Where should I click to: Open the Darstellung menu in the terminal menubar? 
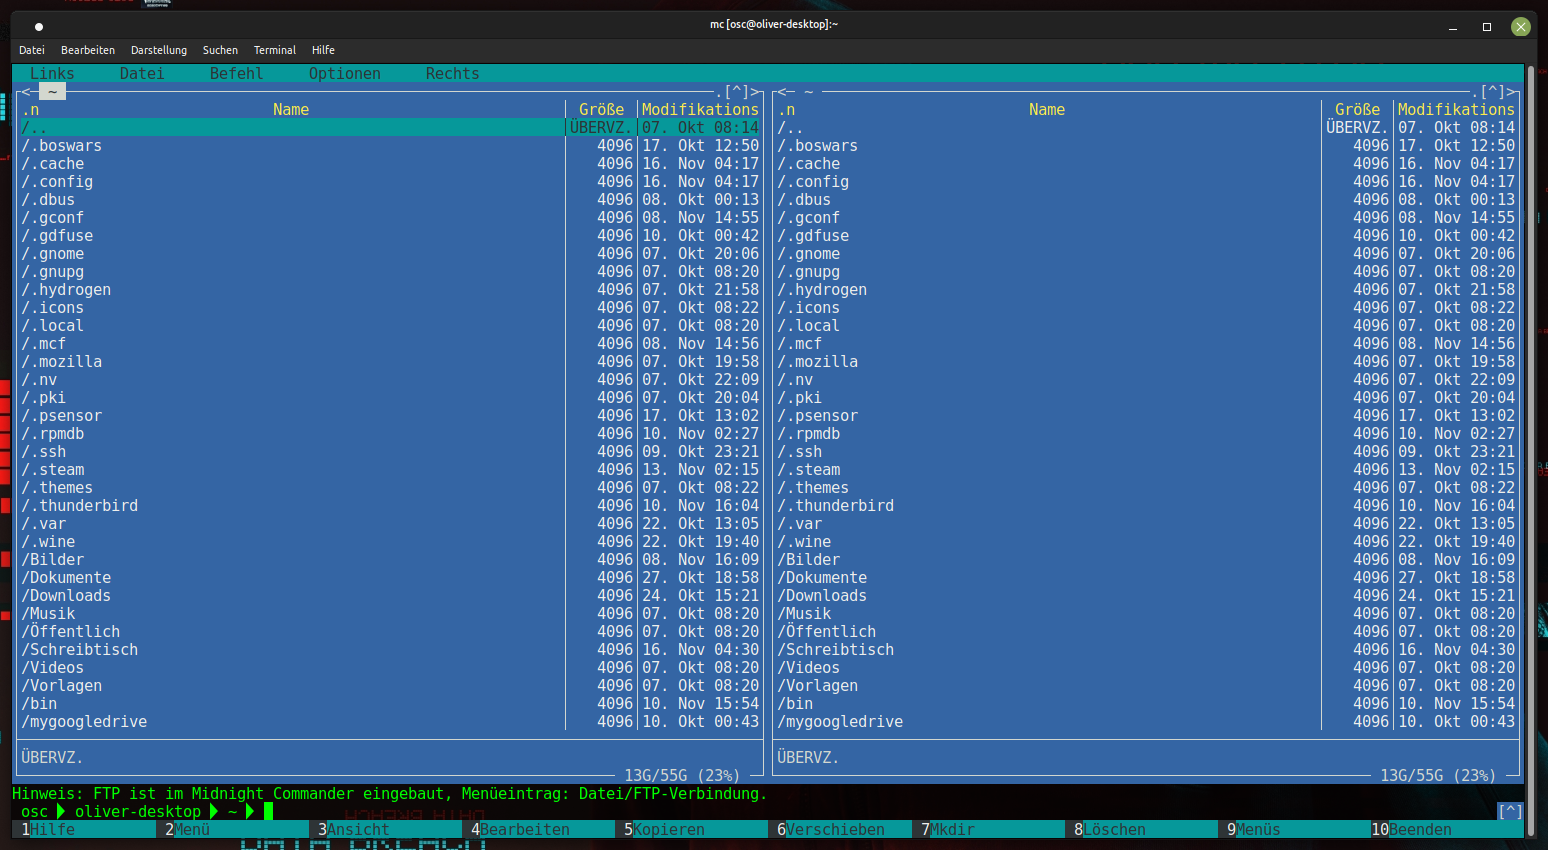158,50
